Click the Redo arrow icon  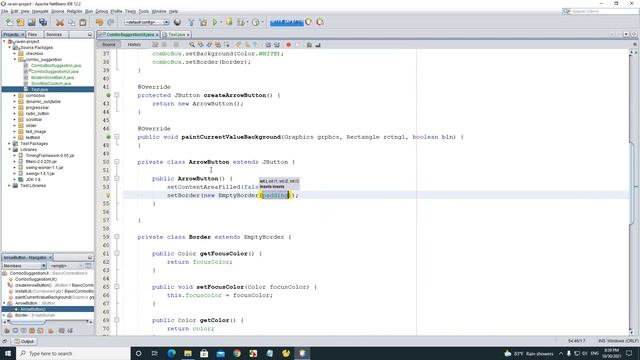click(x=111, y=22)
